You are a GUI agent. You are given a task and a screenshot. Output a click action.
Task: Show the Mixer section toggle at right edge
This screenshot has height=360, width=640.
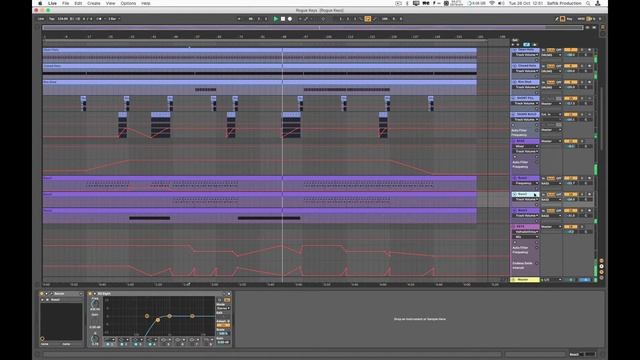(601, 272)
